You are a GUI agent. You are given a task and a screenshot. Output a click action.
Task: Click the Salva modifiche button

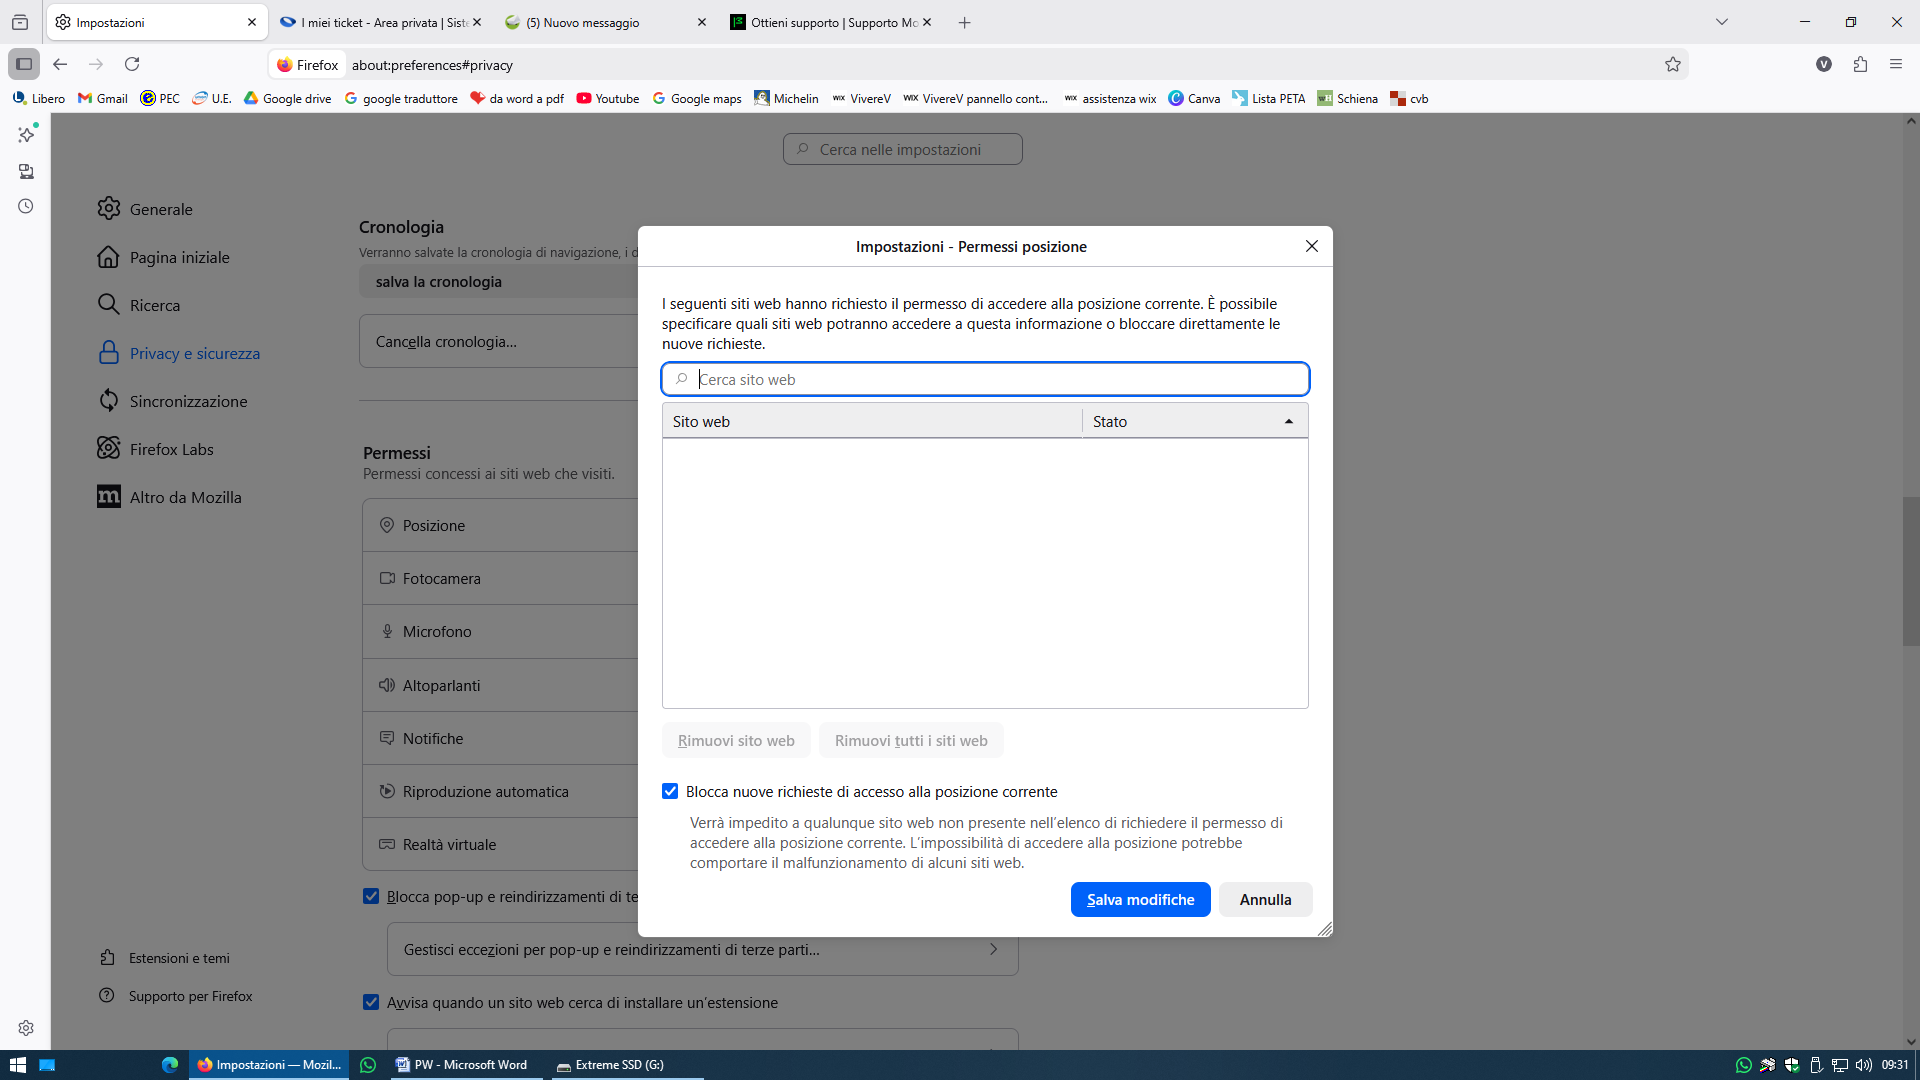[1140, 900]
